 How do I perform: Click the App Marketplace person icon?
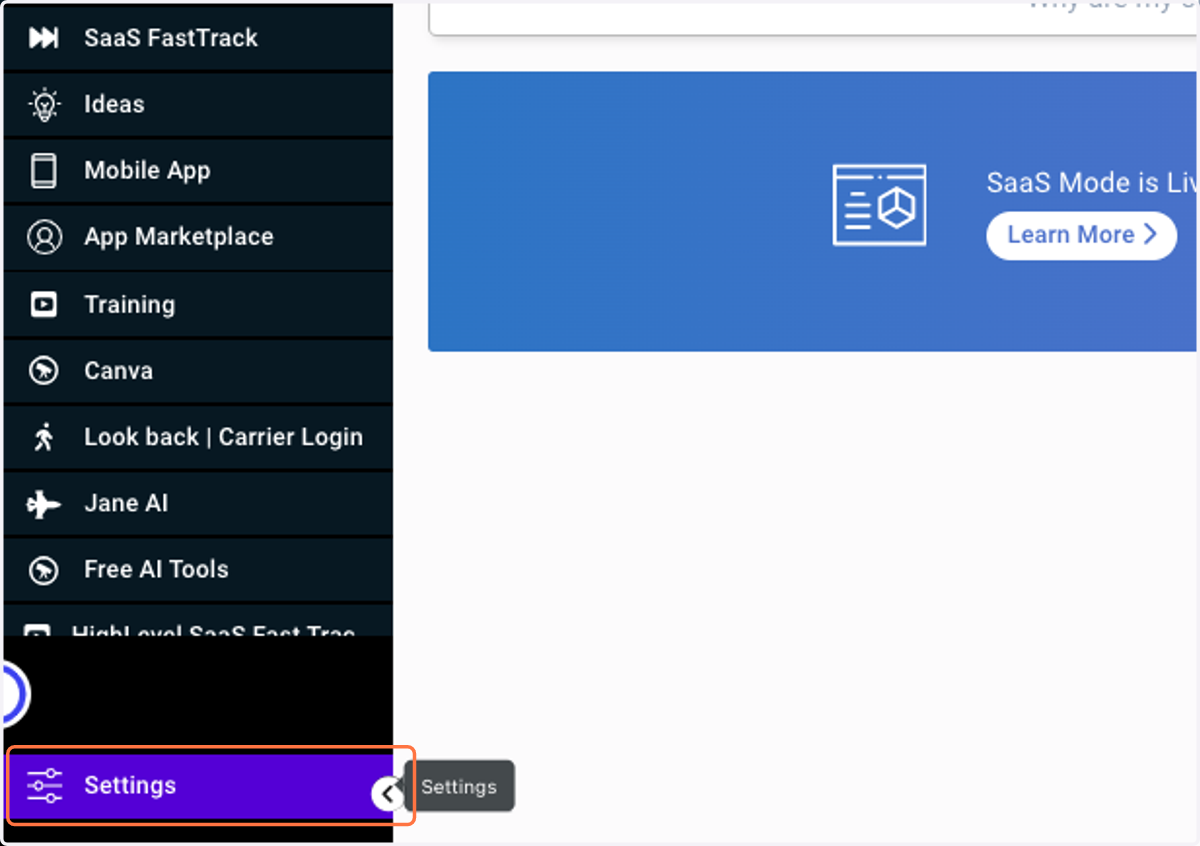(x=43, y=237)
